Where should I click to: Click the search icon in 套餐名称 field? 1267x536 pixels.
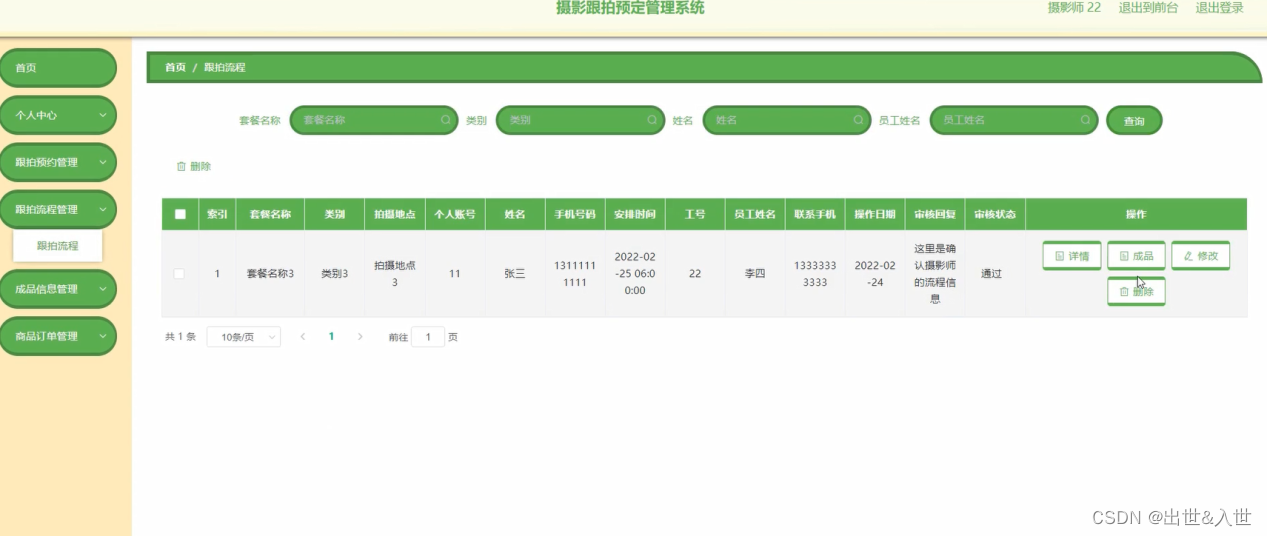pyautogui.click(x=446, y=120)
